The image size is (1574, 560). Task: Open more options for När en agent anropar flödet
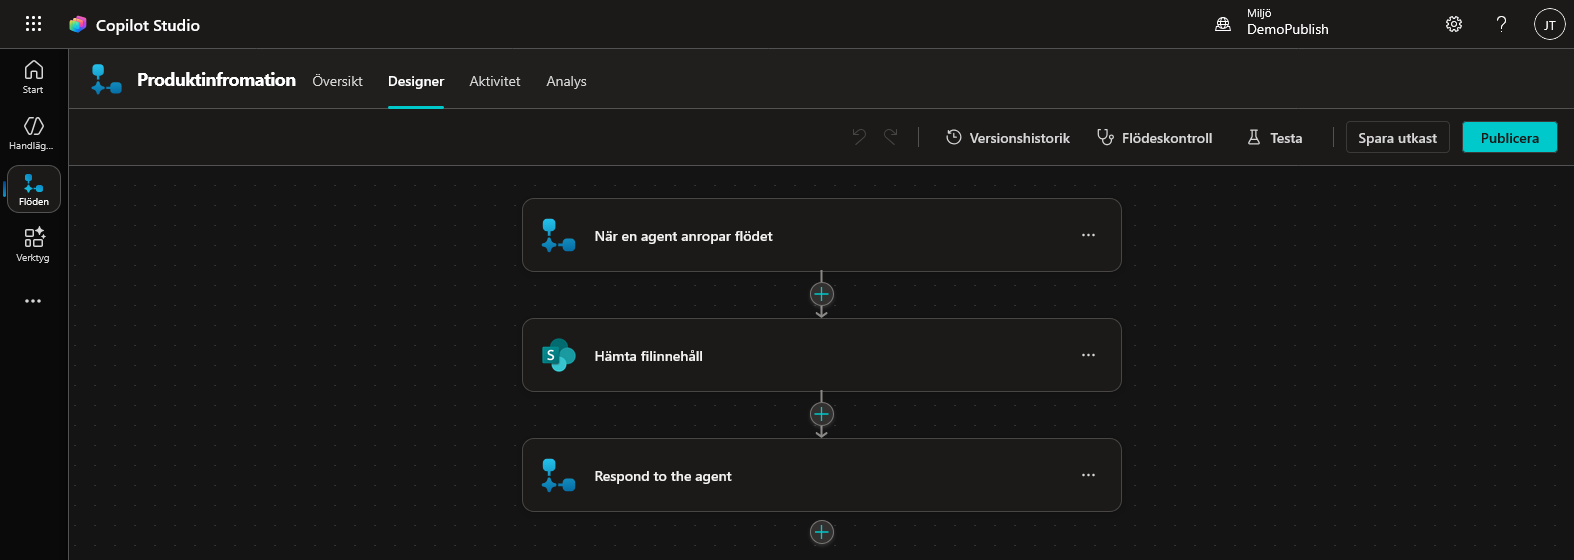1088,235
